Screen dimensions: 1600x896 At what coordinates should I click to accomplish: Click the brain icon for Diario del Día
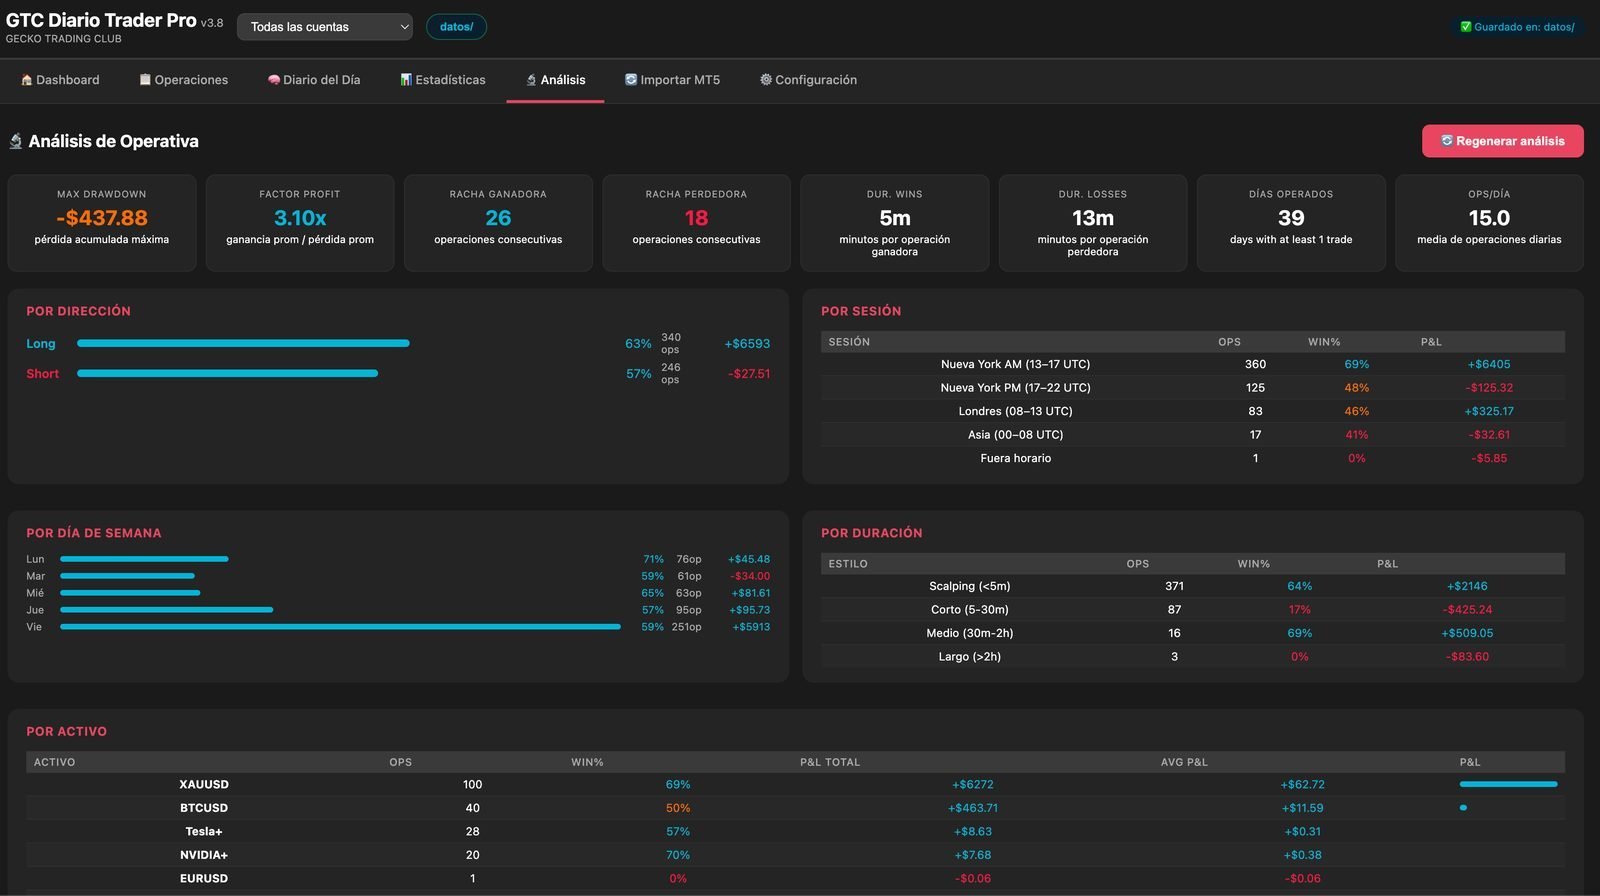274,80
